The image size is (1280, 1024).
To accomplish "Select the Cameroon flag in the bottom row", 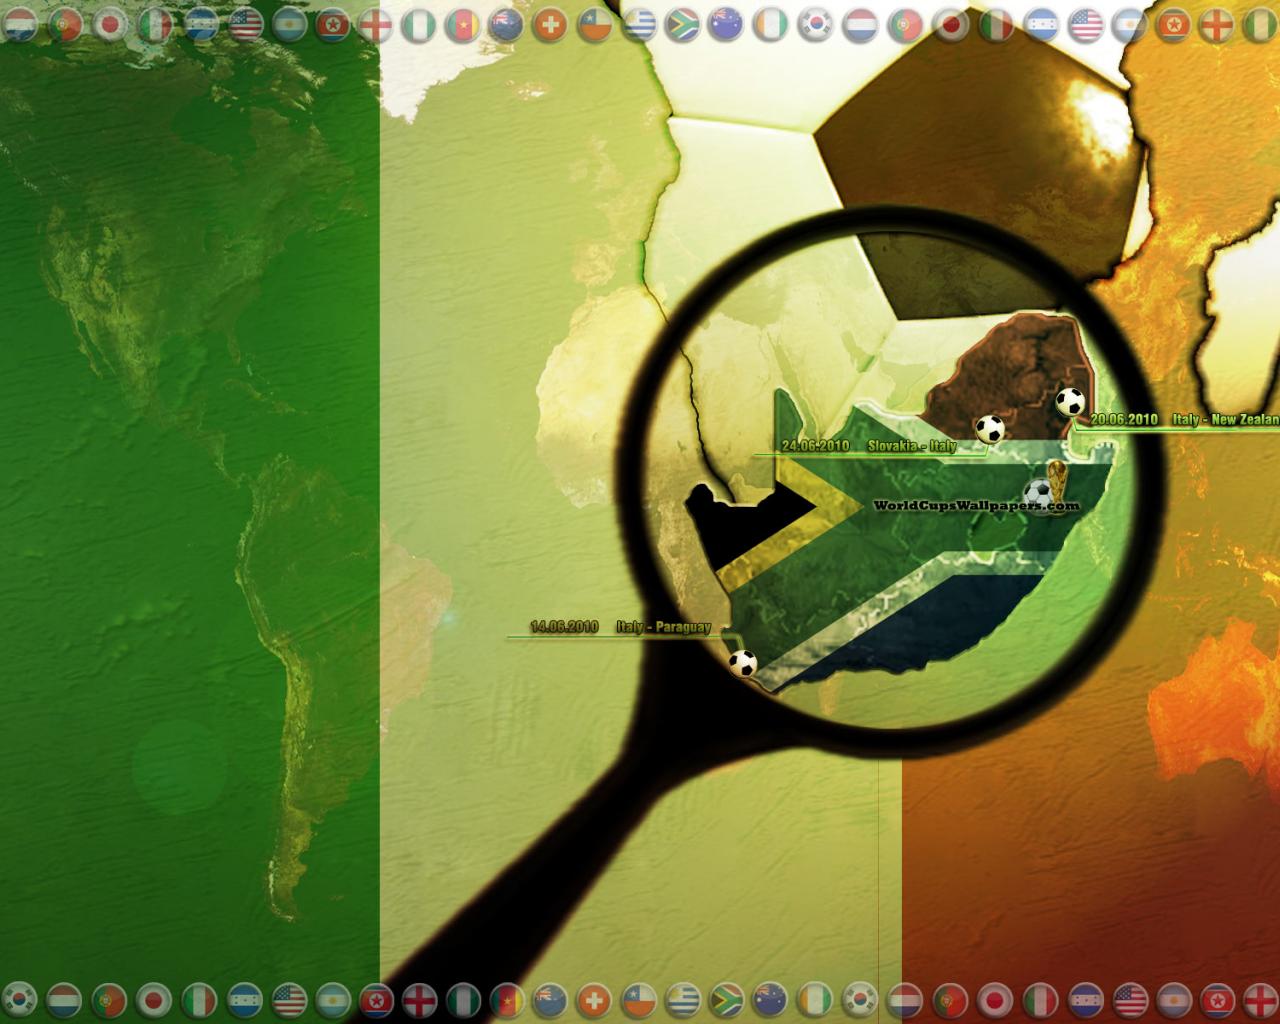I will [507, 998].
